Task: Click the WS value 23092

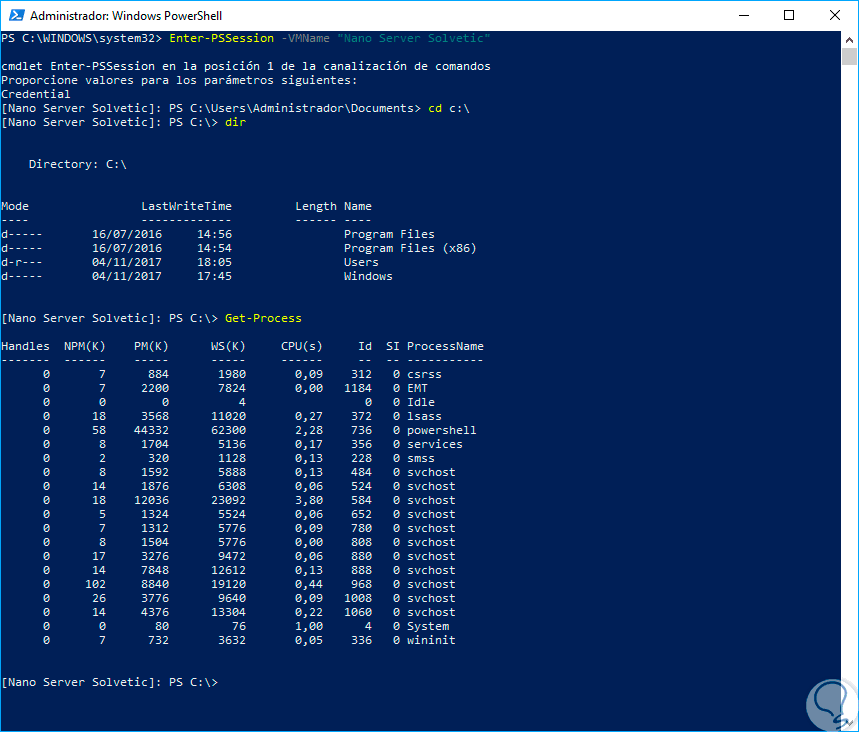Action: 228,500
